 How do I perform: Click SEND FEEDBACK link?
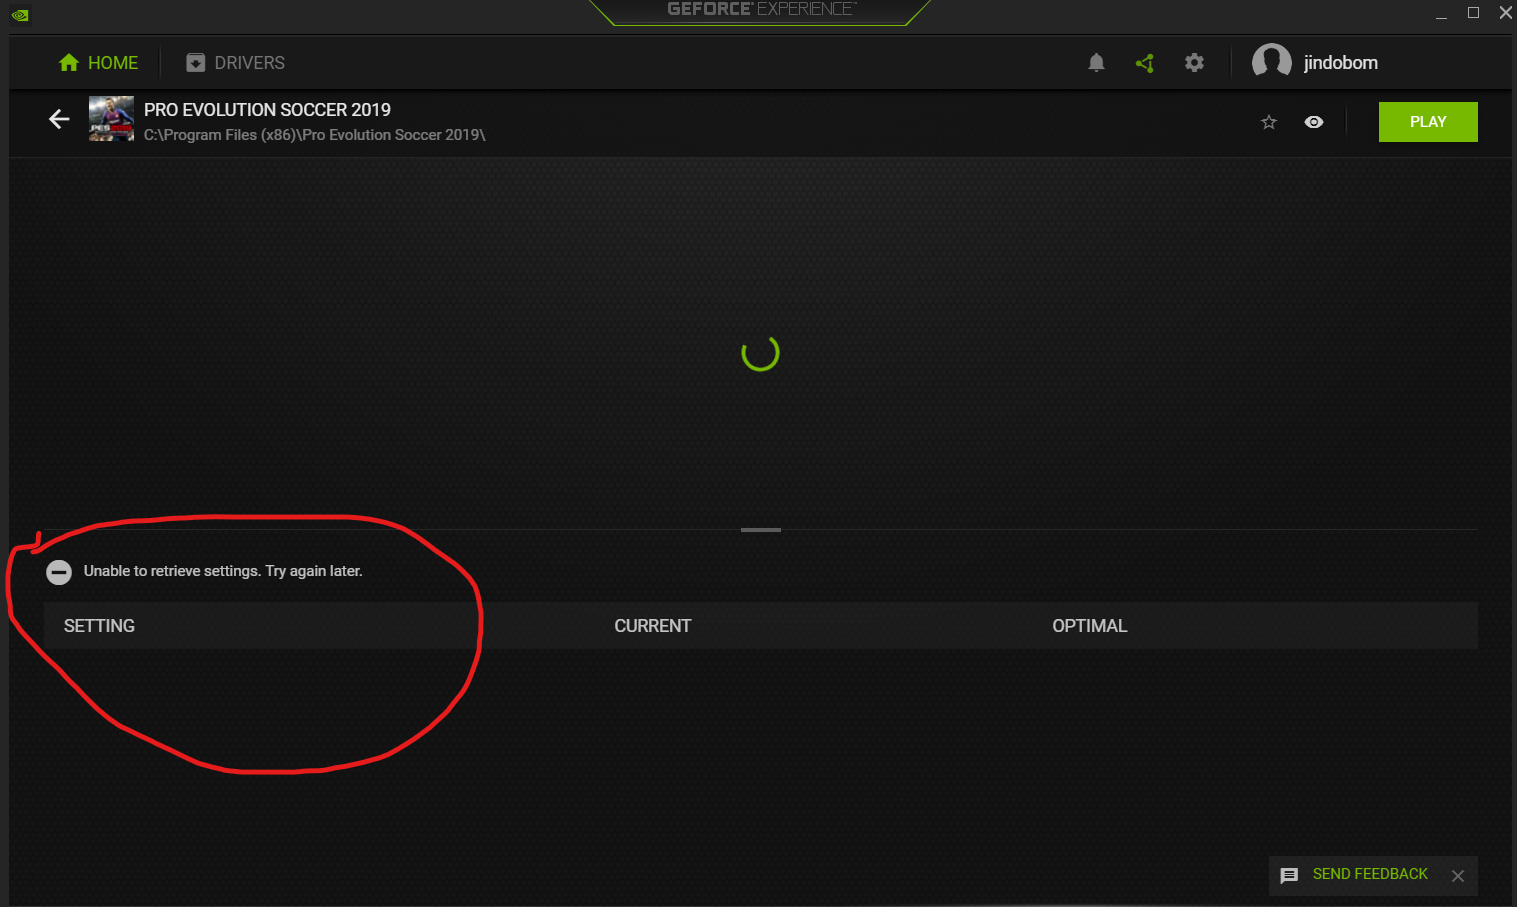click(1370, 874)
